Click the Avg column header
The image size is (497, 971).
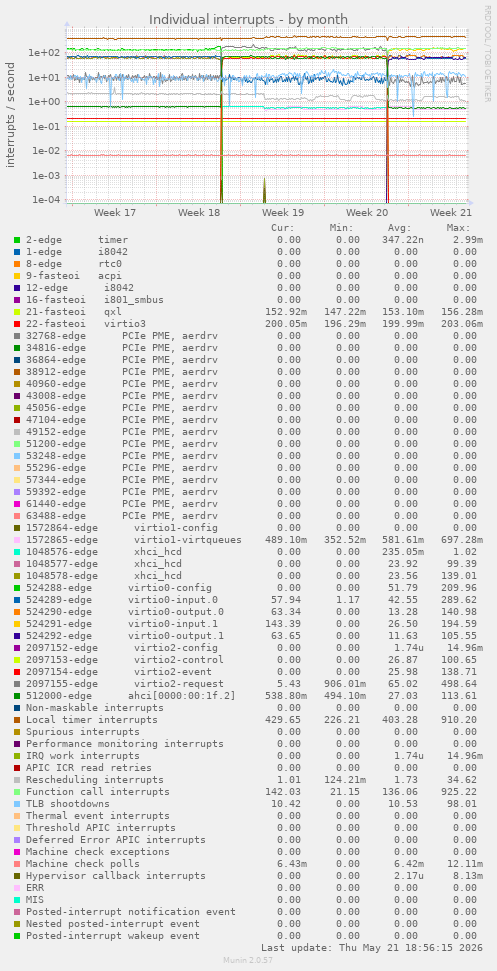click(x=400, y=228)
